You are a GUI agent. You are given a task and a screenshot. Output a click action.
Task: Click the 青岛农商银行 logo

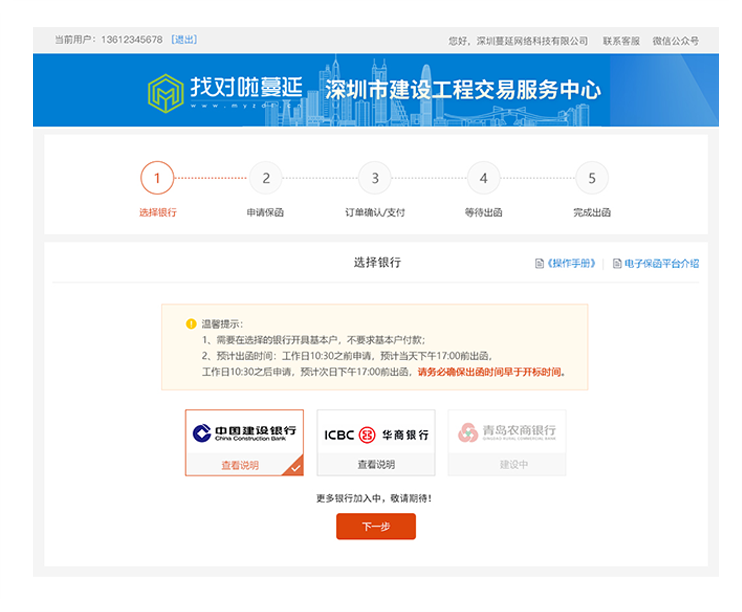point(507,433)
